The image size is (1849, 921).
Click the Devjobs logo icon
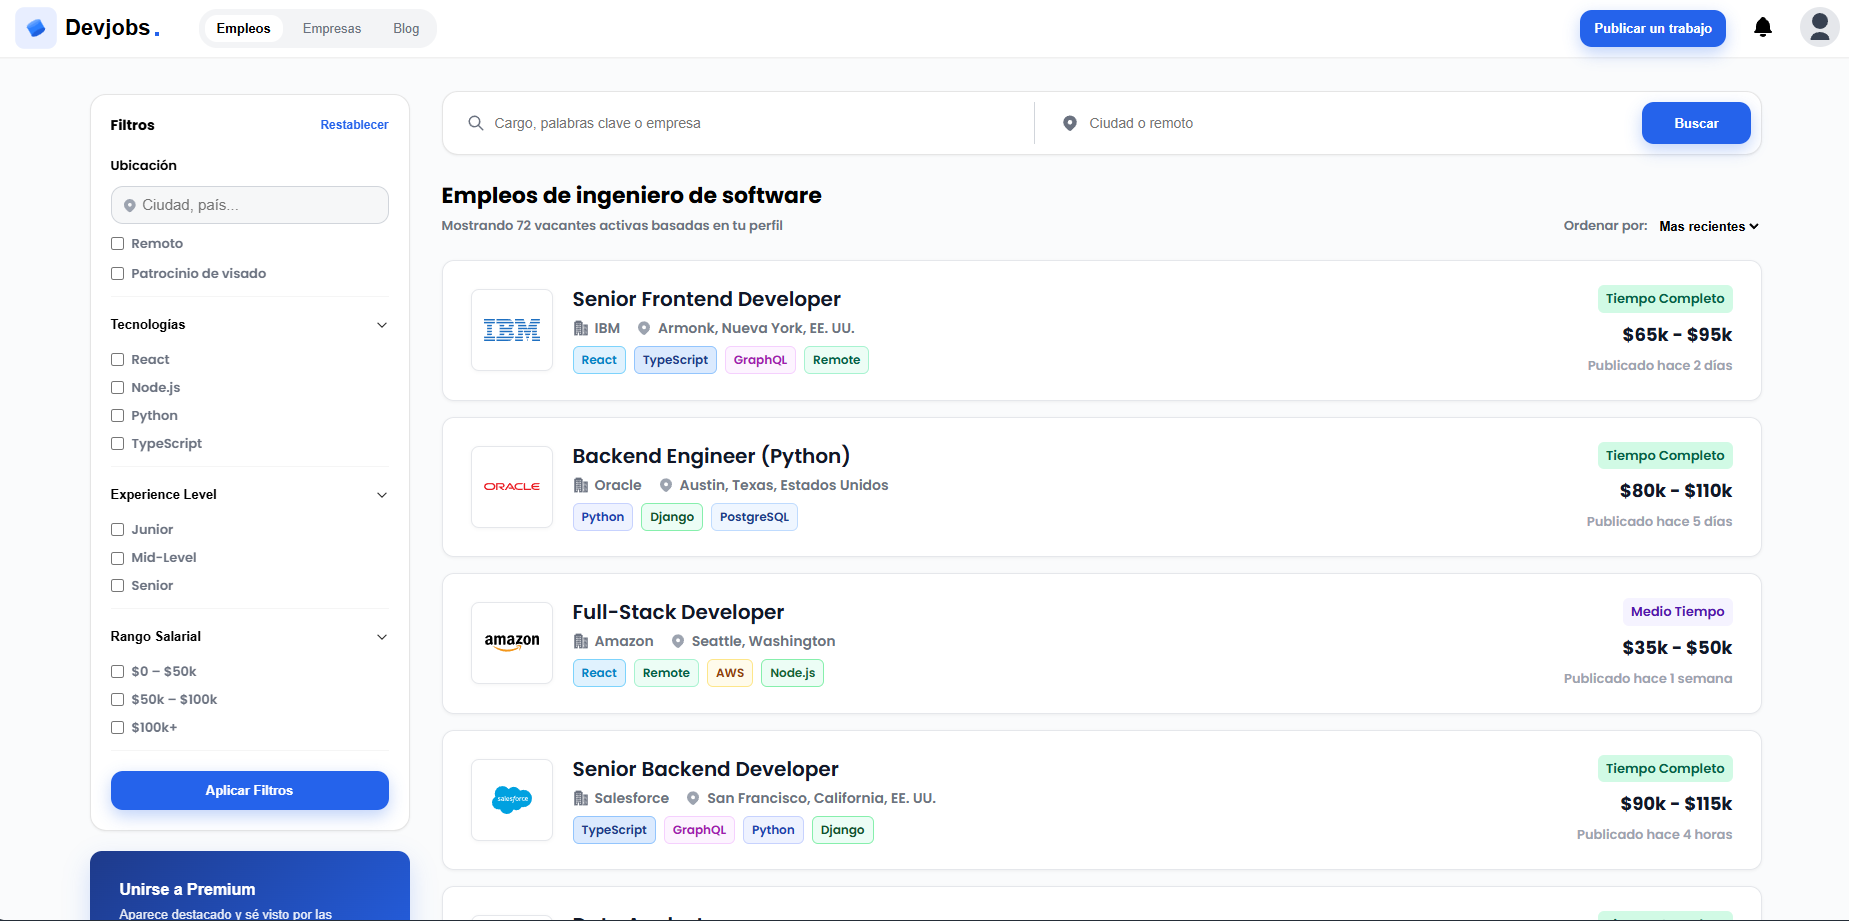(x=36, y=27)
